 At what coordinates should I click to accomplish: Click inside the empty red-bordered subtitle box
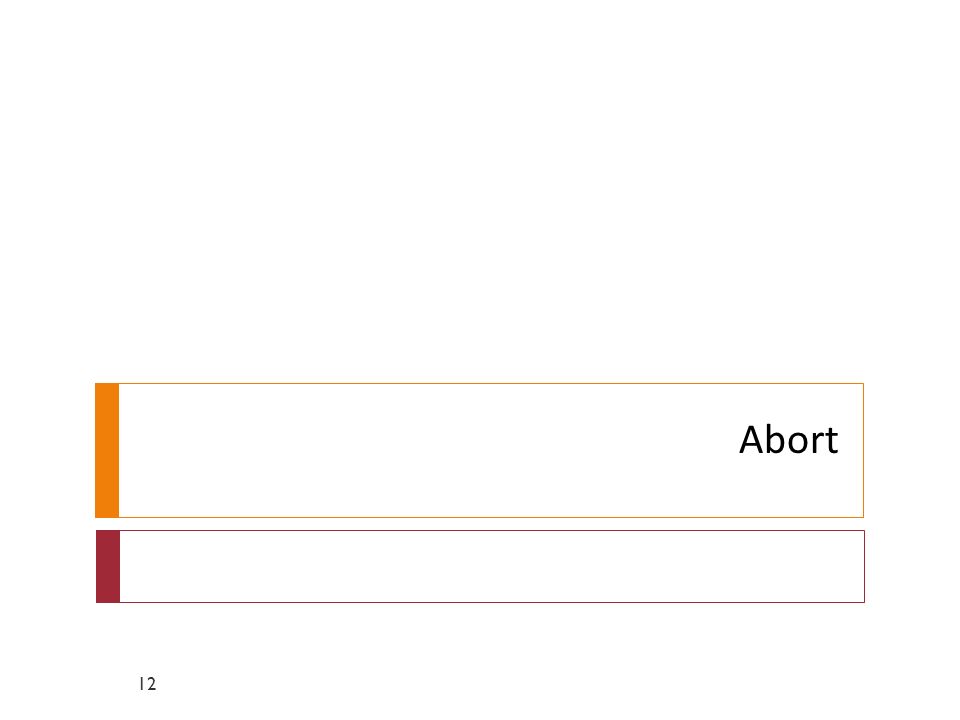click(x=492, y=566)
